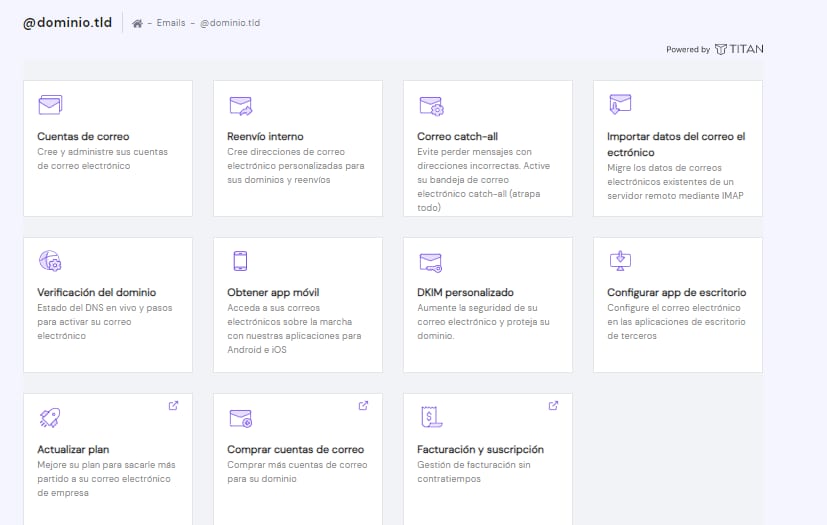Click the Reenvío interno forwarding icon
Image resolution: width=827 pixels, height=525 pixels.
240,106
